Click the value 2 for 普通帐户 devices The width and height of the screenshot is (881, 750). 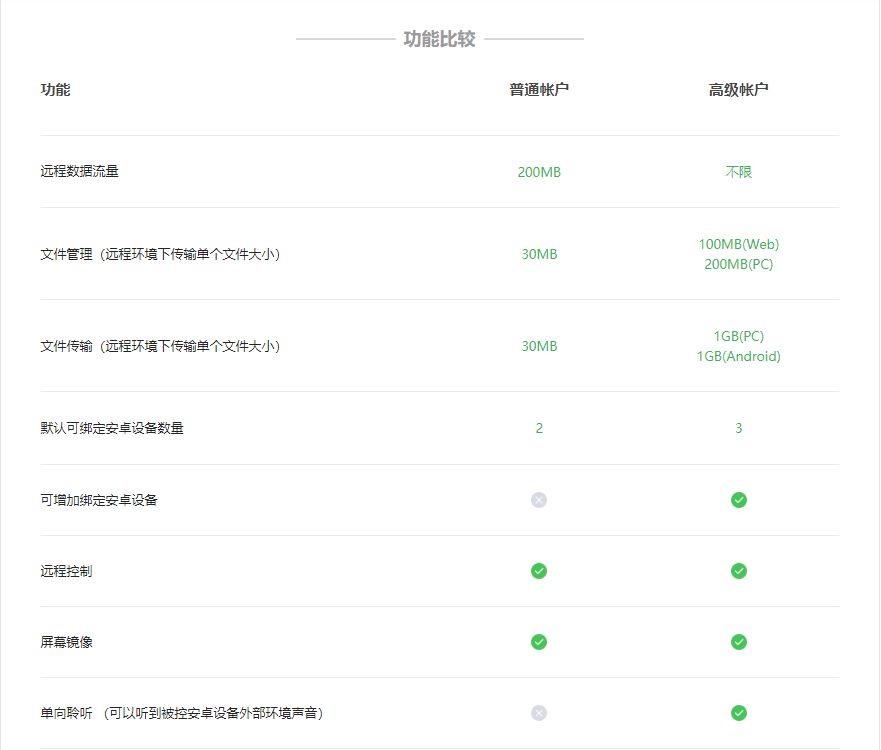(539, 429)
